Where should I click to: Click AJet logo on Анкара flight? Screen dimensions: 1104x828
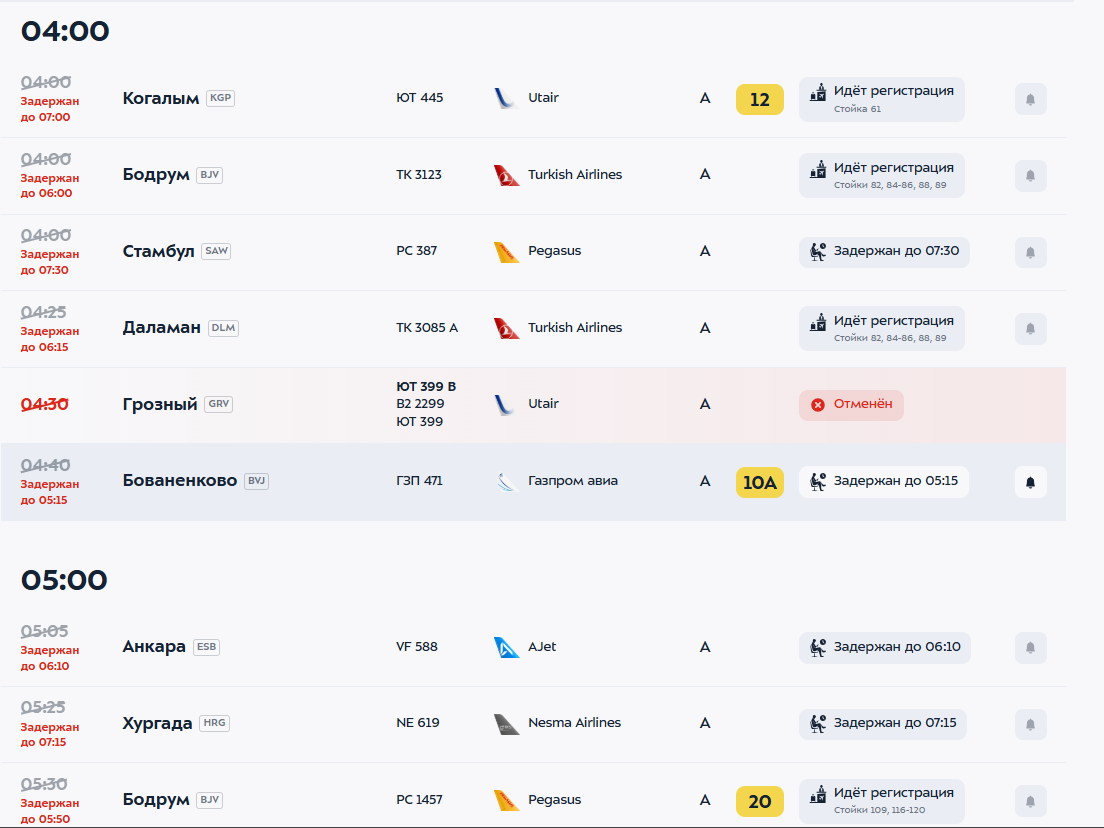click(506, 647)
